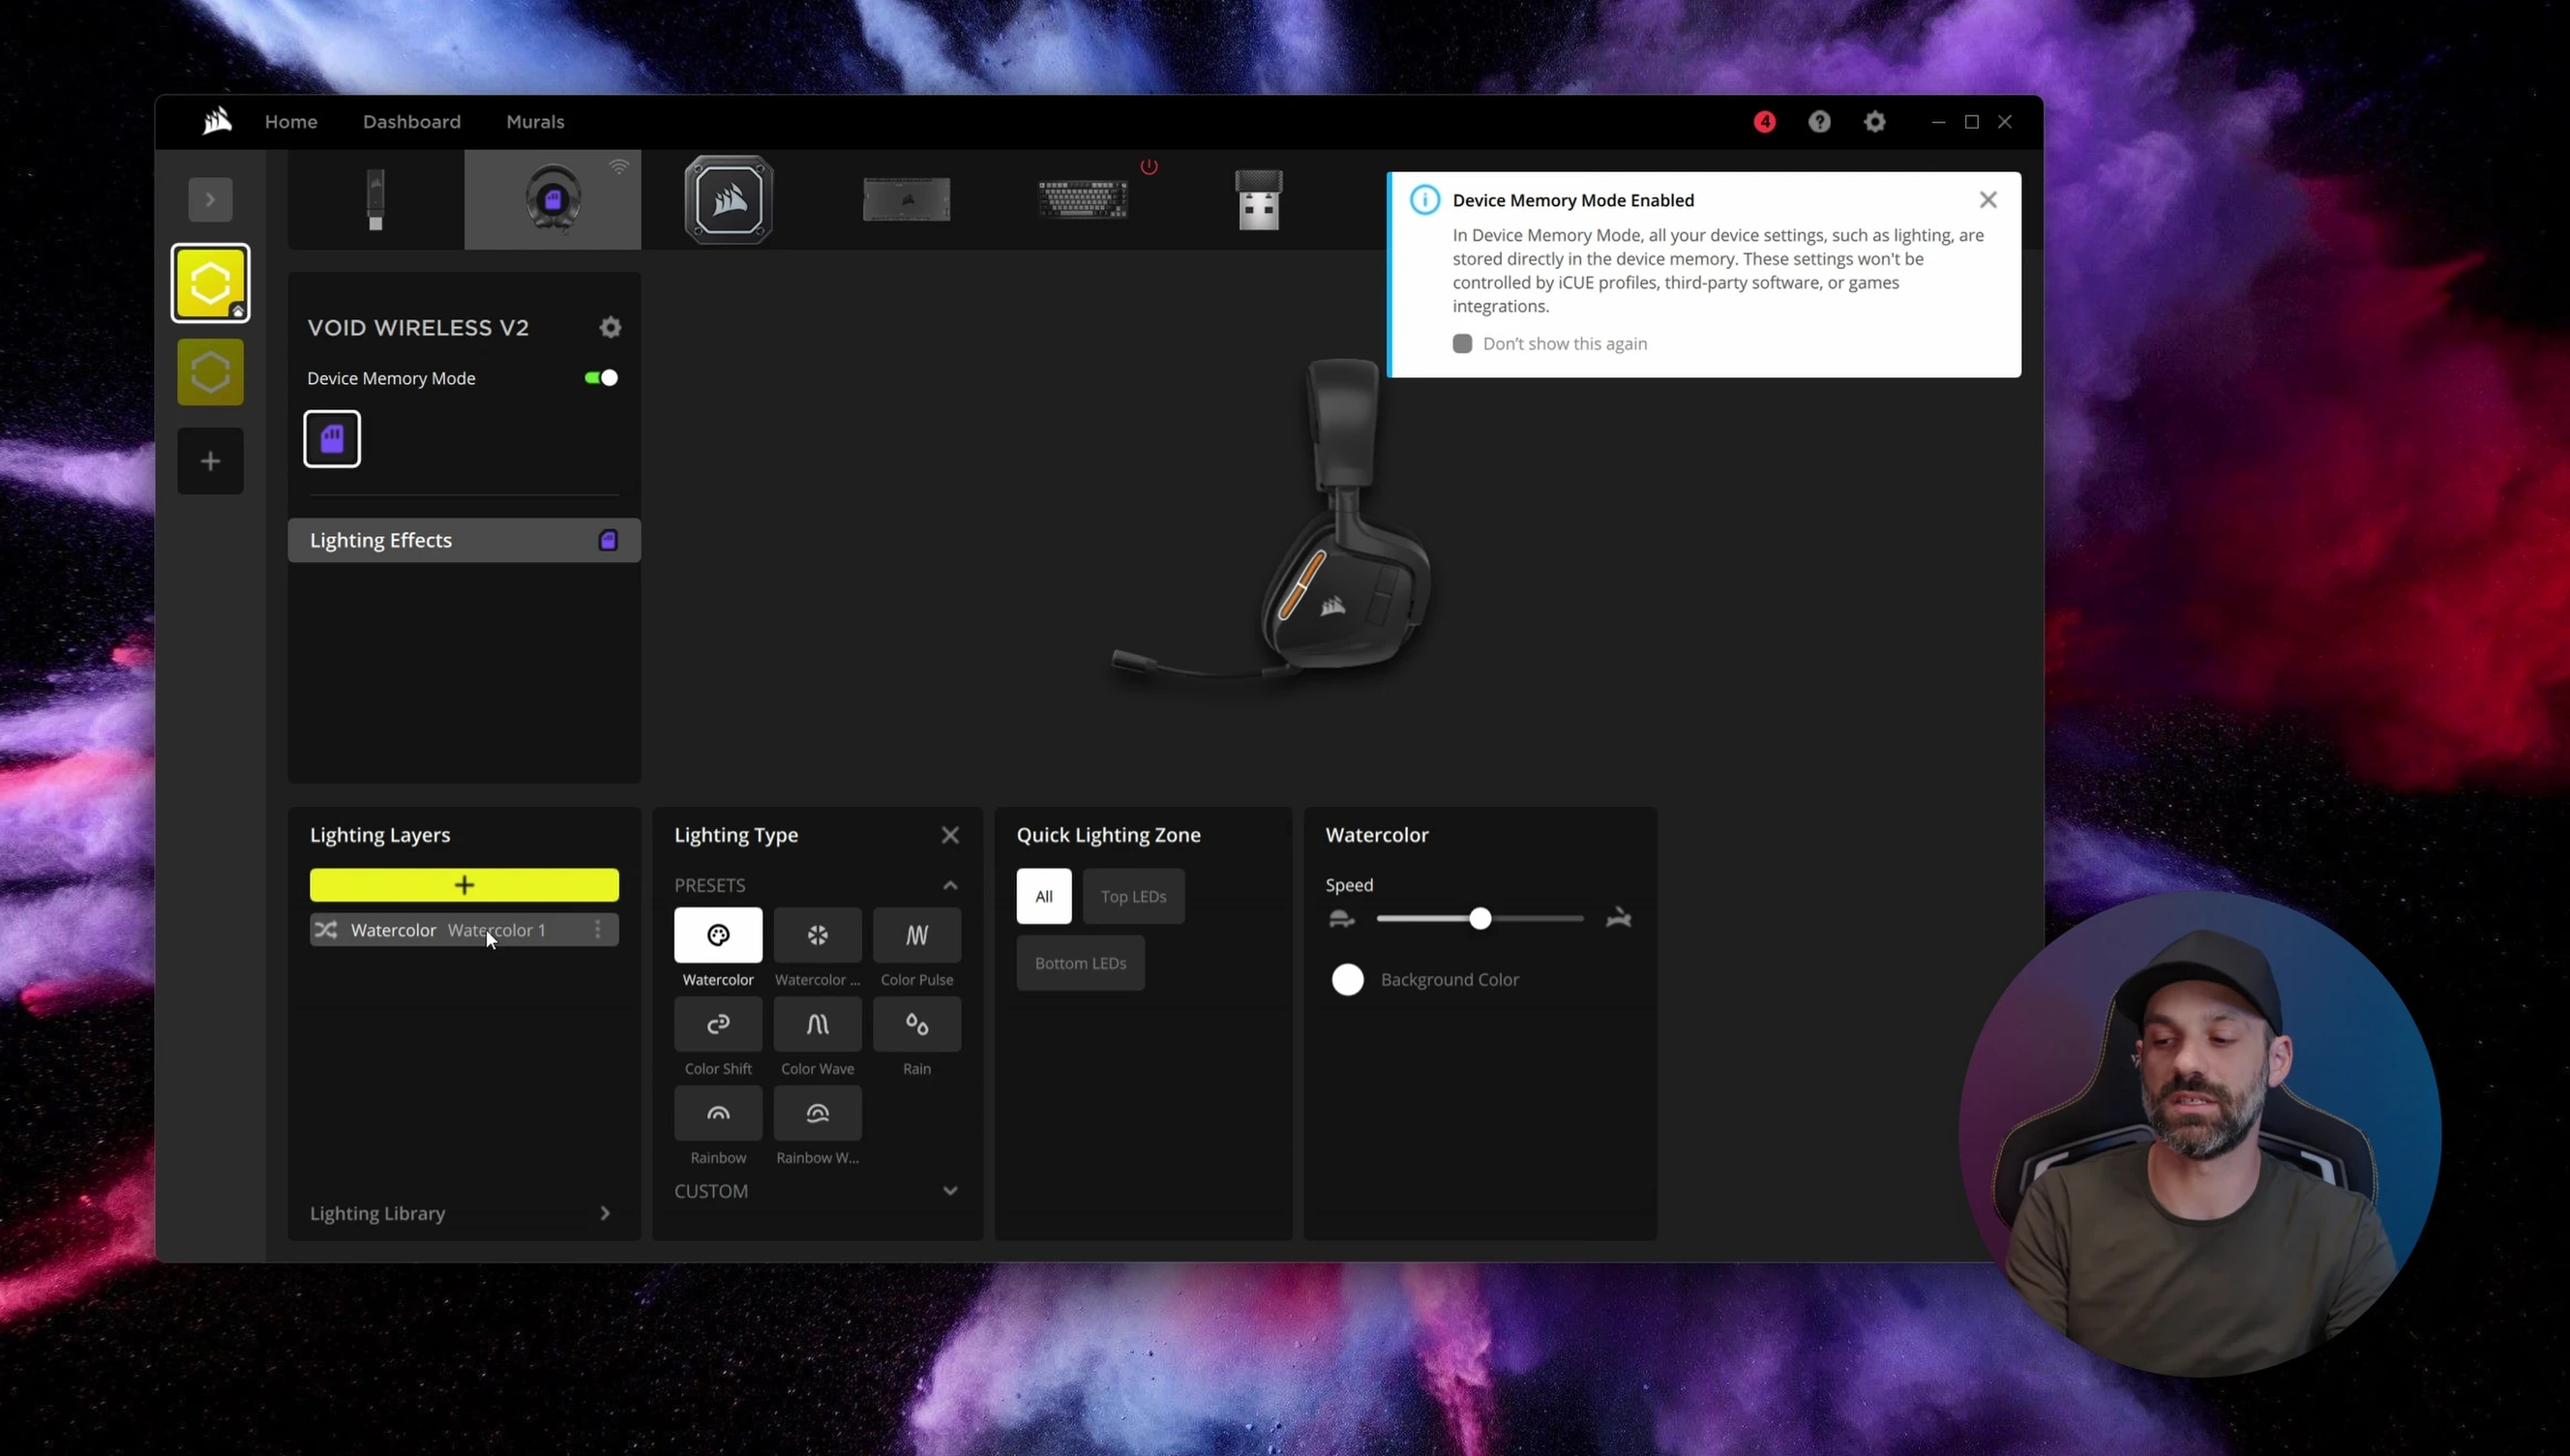Choose the Watercolor preset
The height and width of the screenshot is (1456, 2570).
click(718, 935)
